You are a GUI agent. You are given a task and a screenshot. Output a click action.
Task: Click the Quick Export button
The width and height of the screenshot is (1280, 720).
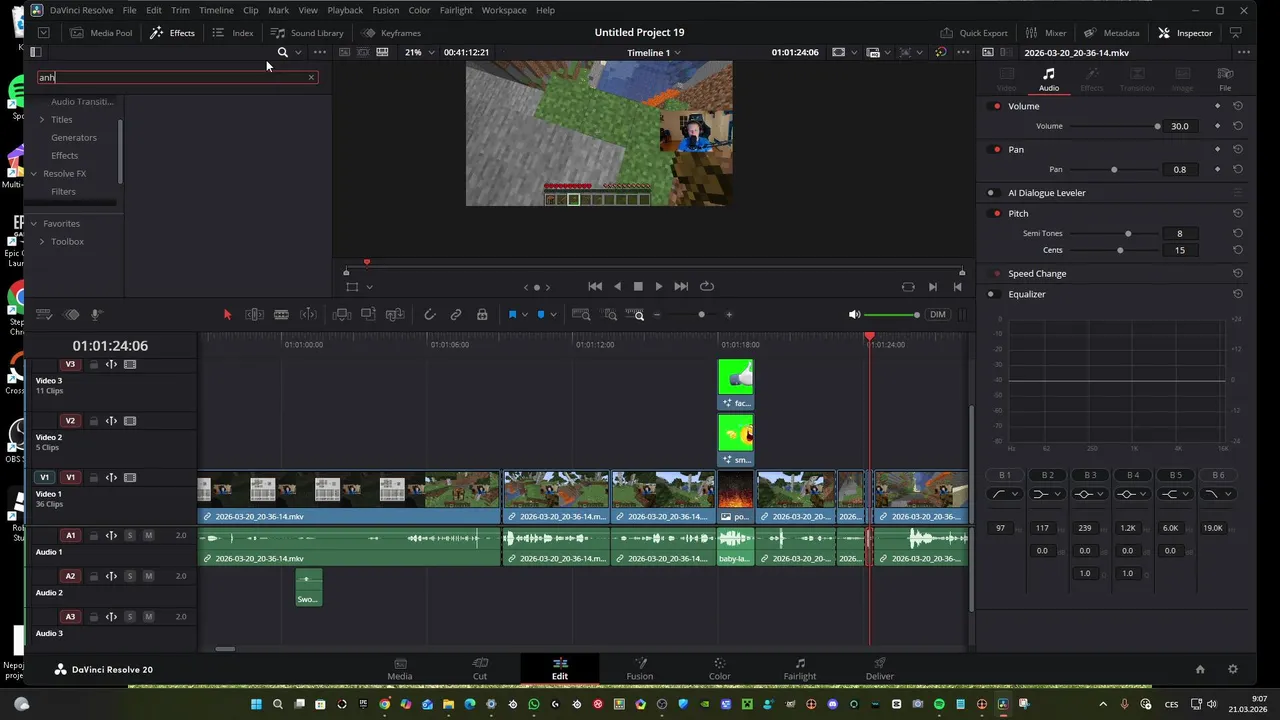(973, 33)
